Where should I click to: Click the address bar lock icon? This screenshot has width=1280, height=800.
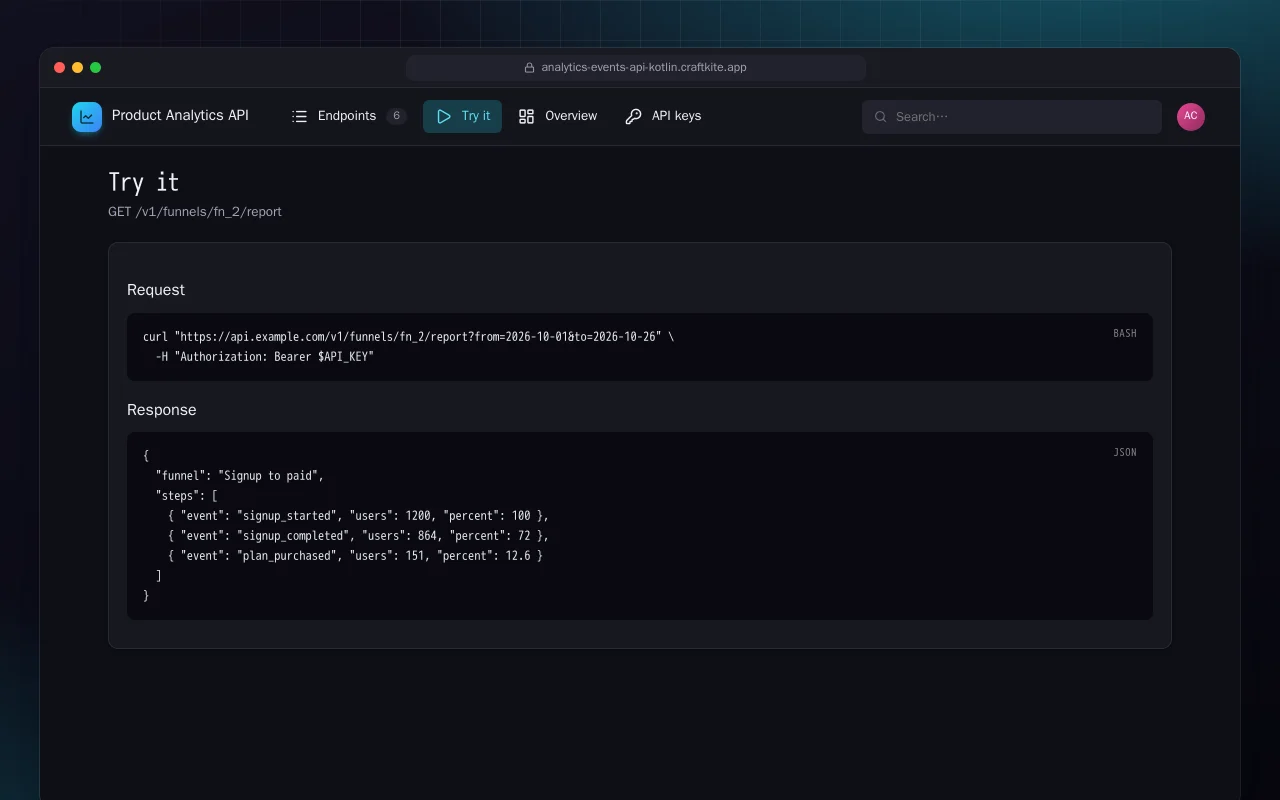pos(530,68)
